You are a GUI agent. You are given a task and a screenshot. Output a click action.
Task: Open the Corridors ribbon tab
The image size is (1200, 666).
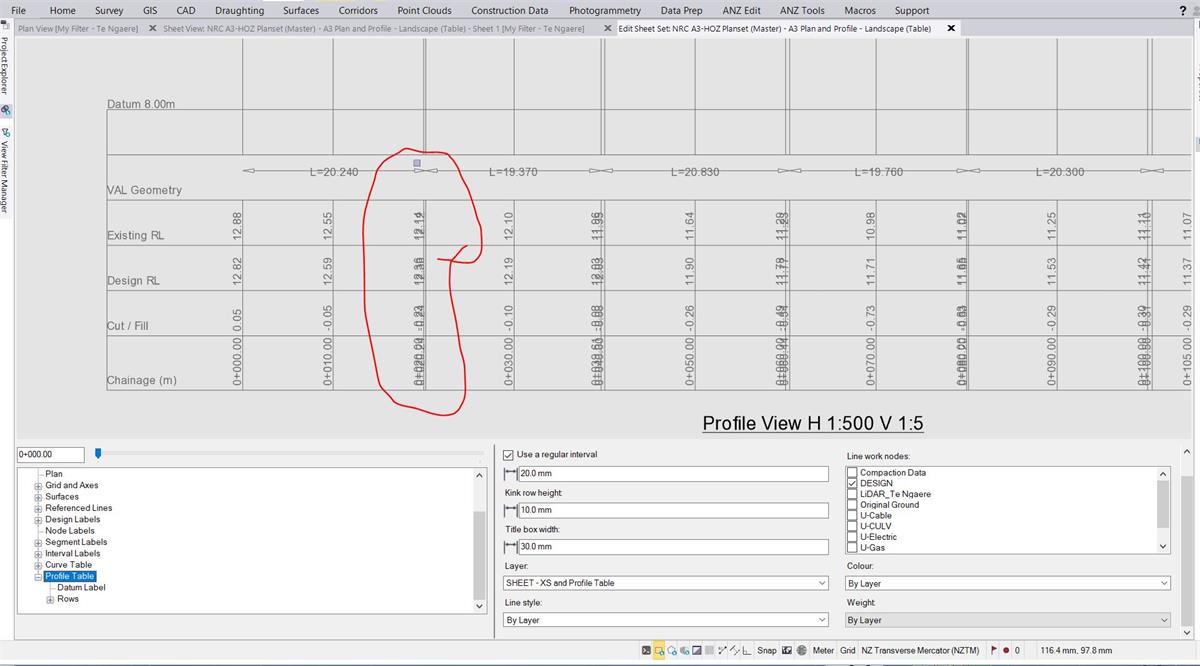tap(358, 10)
